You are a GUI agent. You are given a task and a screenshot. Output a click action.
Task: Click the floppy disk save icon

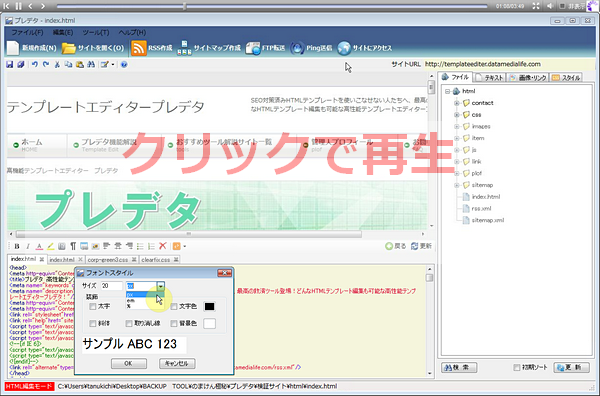point(10,64)
